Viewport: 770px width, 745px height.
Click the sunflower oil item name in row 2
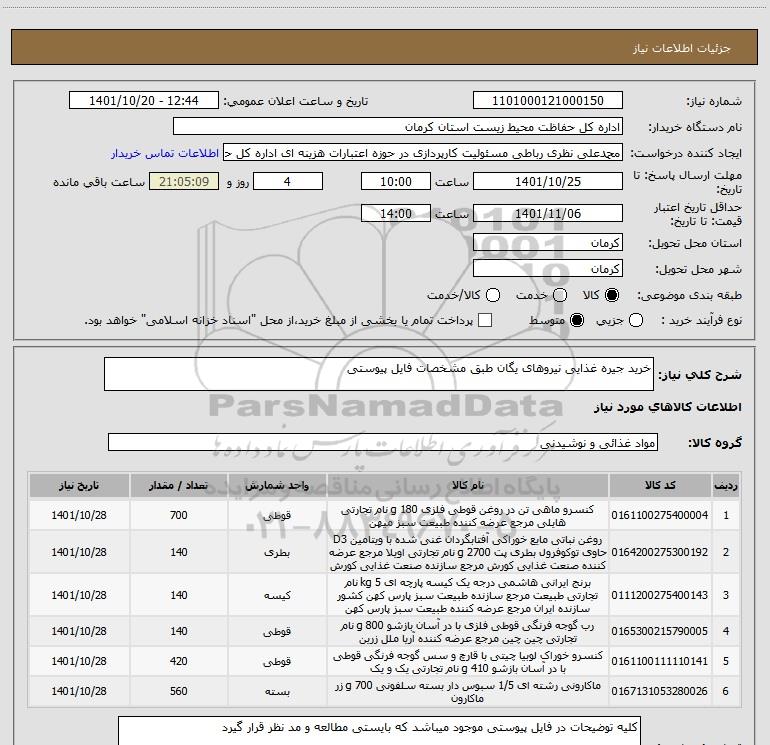click(468, 552)
